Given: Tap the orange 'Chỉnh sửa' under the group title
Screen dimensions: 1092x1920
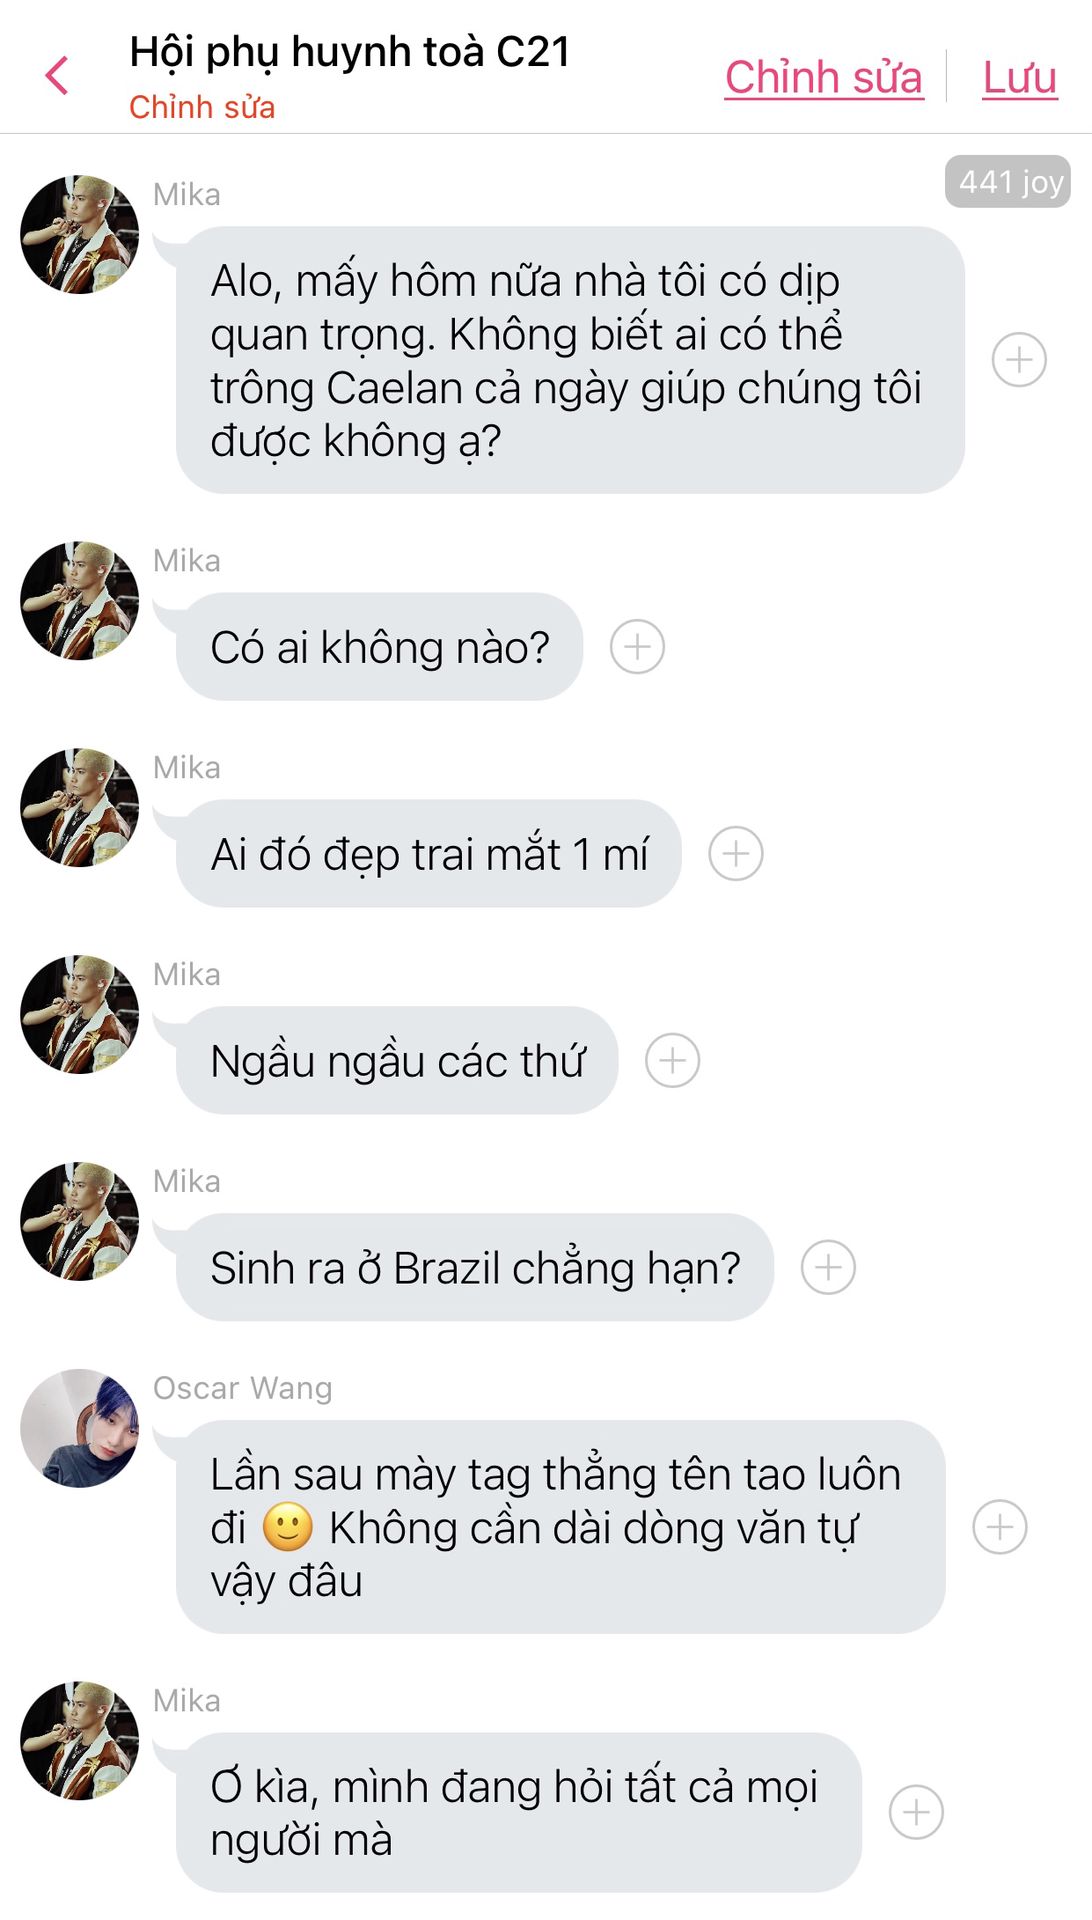Looking at the screenshot, I should 202,107.
